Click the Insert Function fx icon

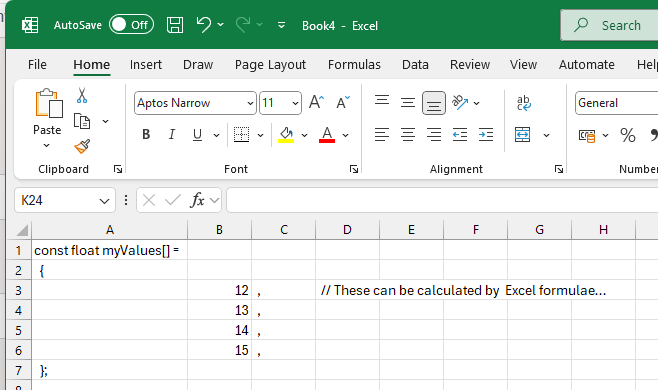click(197, 200)
